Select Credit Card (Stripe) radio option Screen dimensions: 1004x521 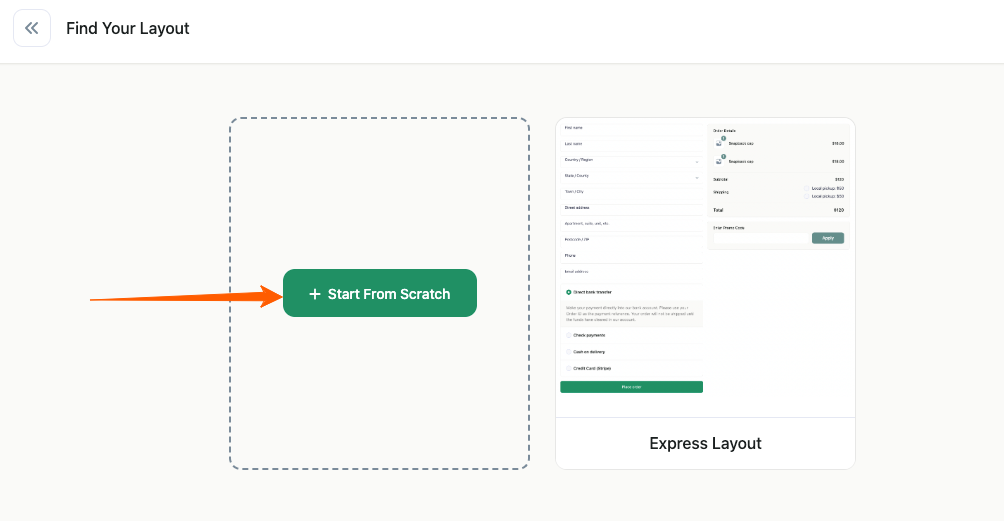tap(569, 368)
